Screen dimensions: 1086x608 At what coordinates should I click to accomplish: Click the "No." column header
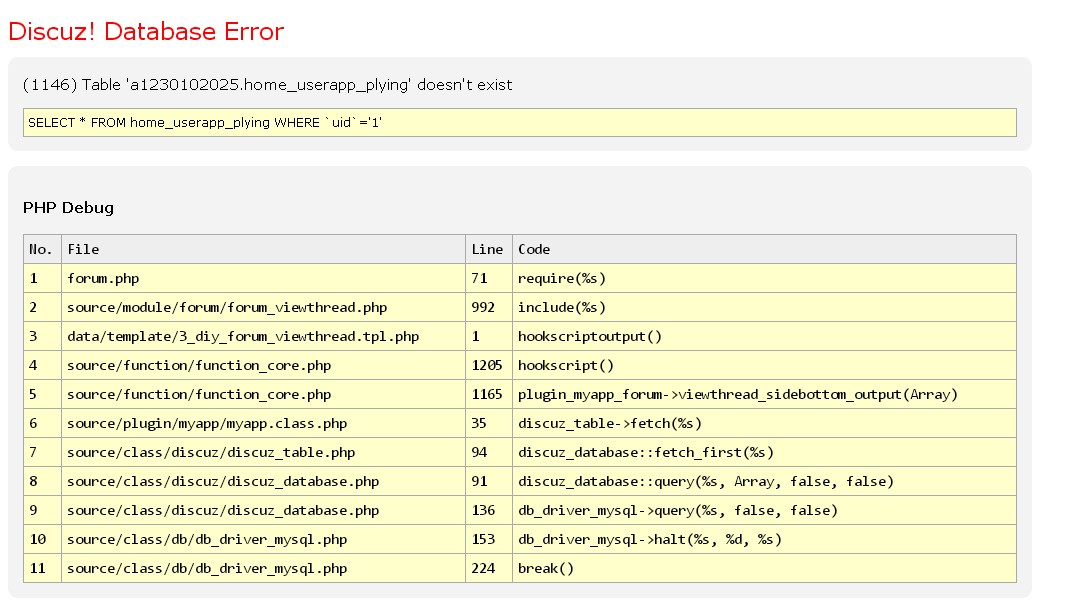point(41,249)
